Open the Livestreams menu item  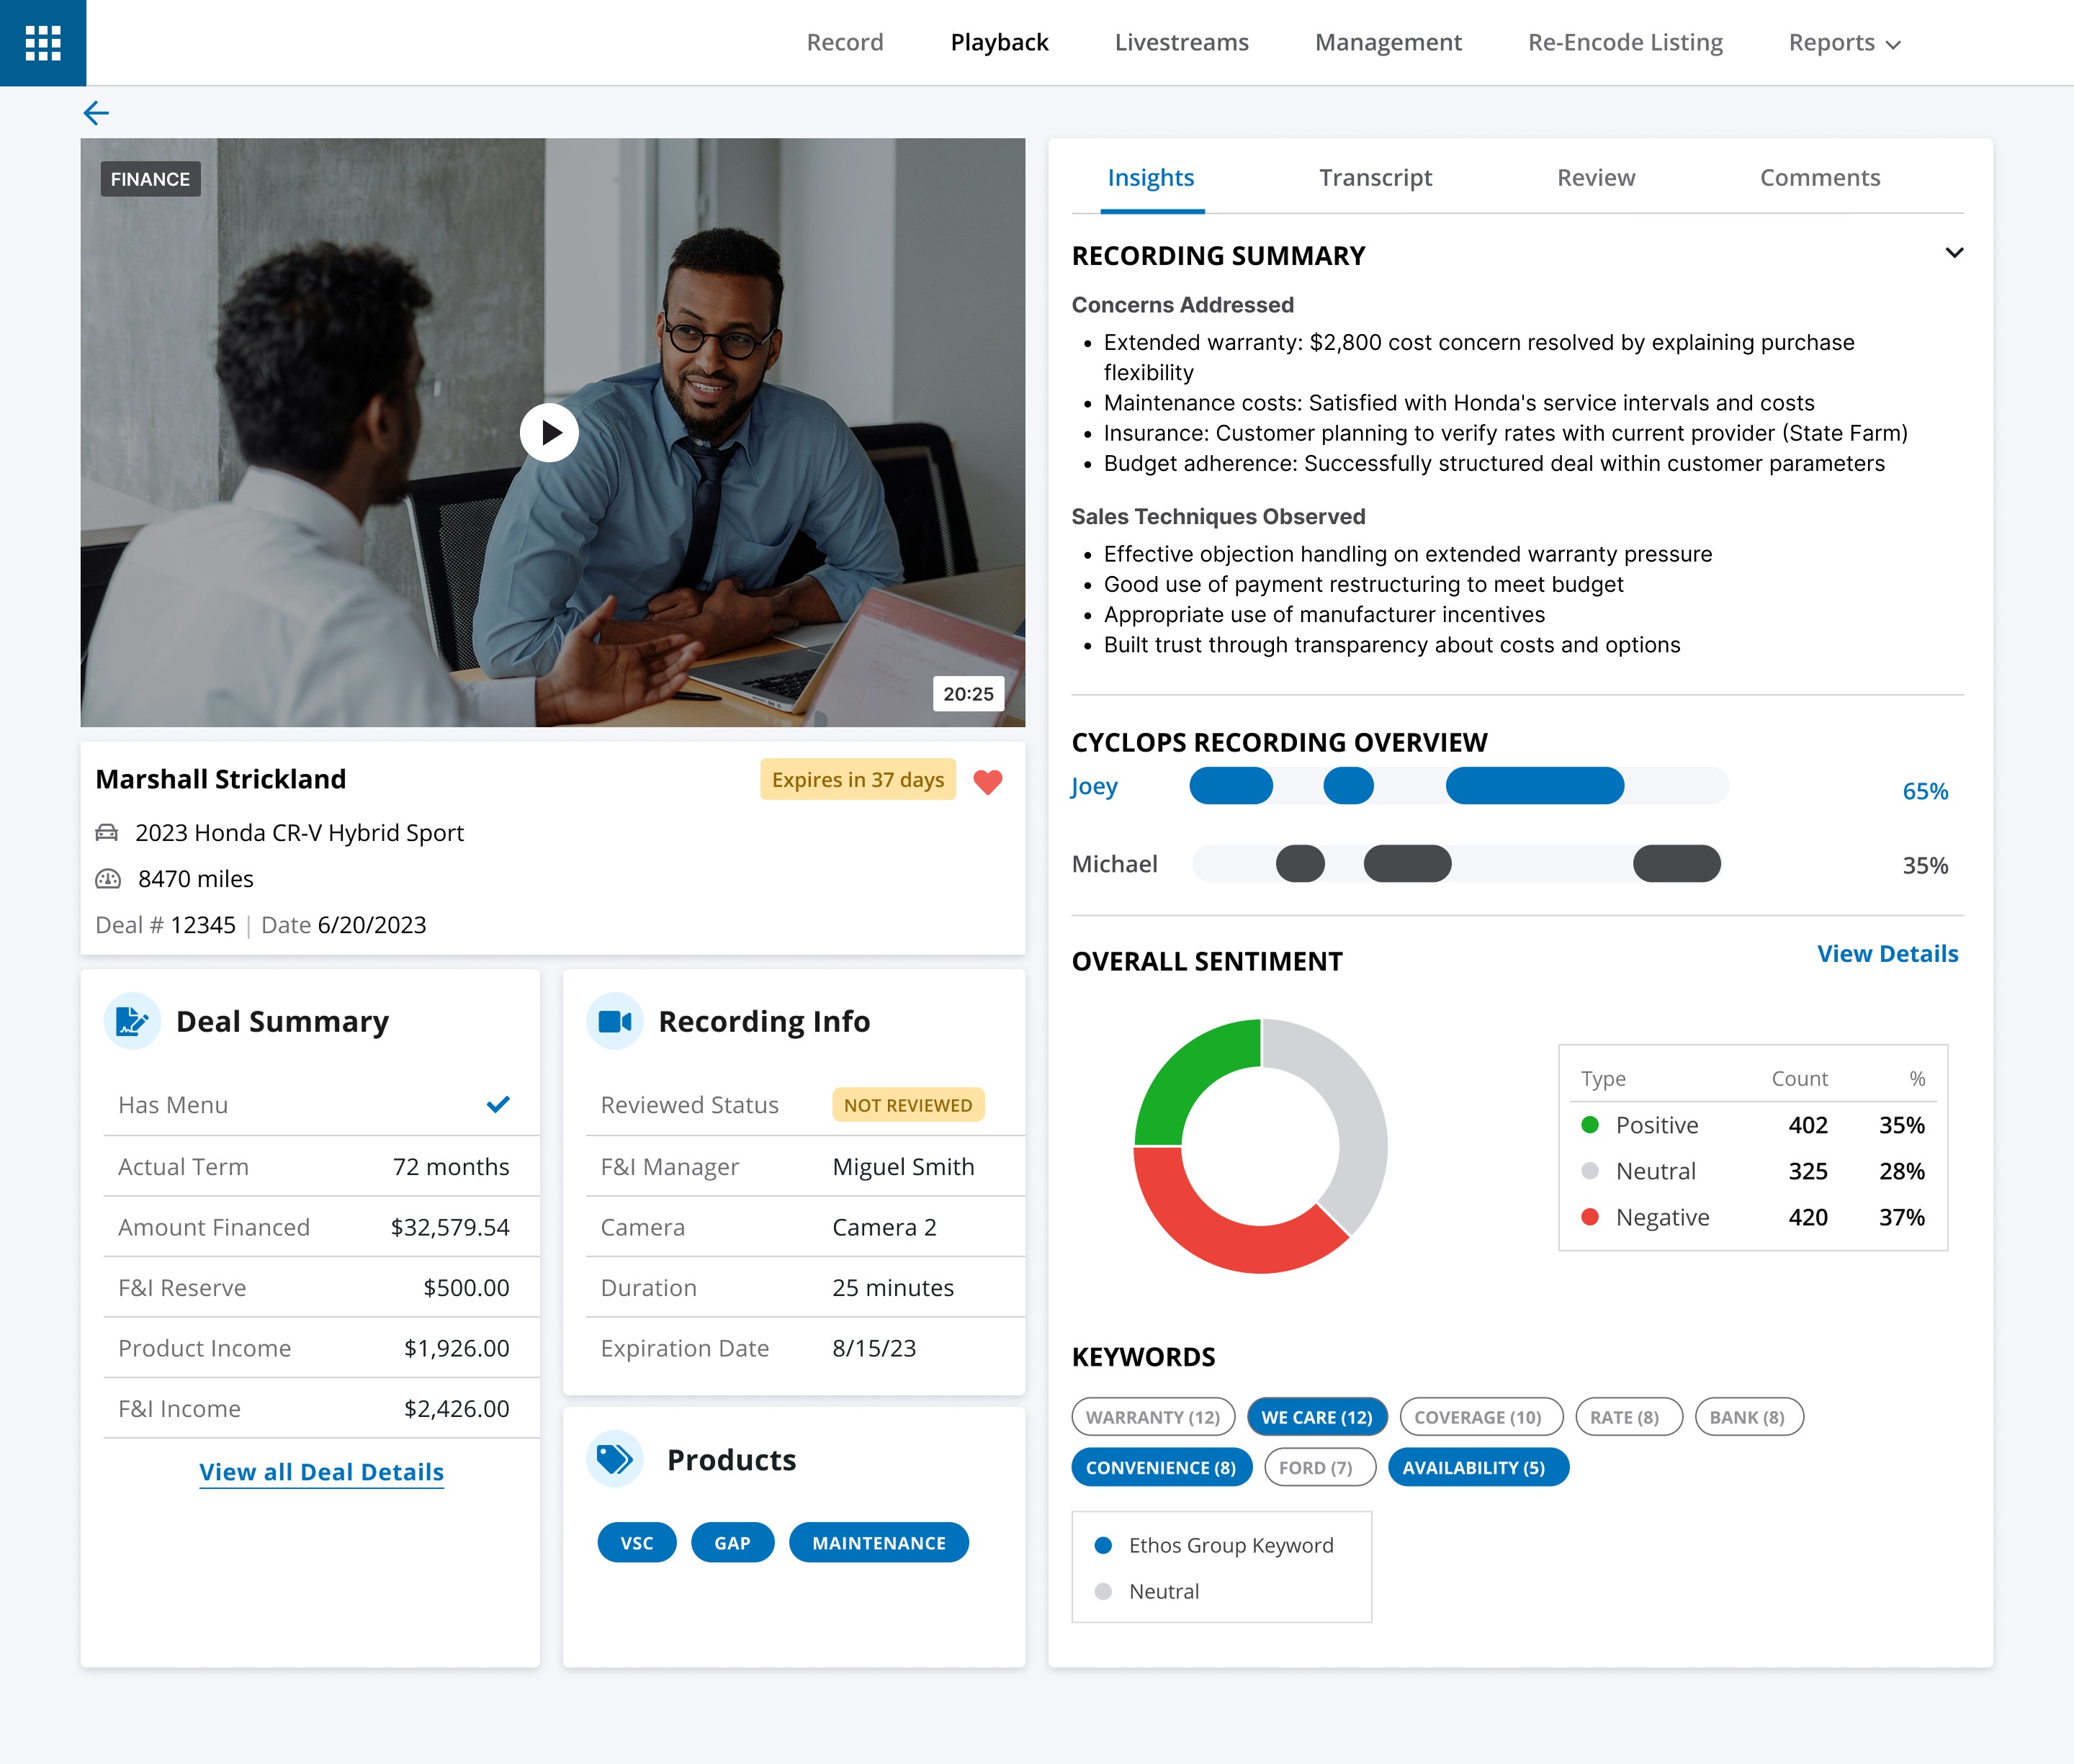[x=1181, y=42]
